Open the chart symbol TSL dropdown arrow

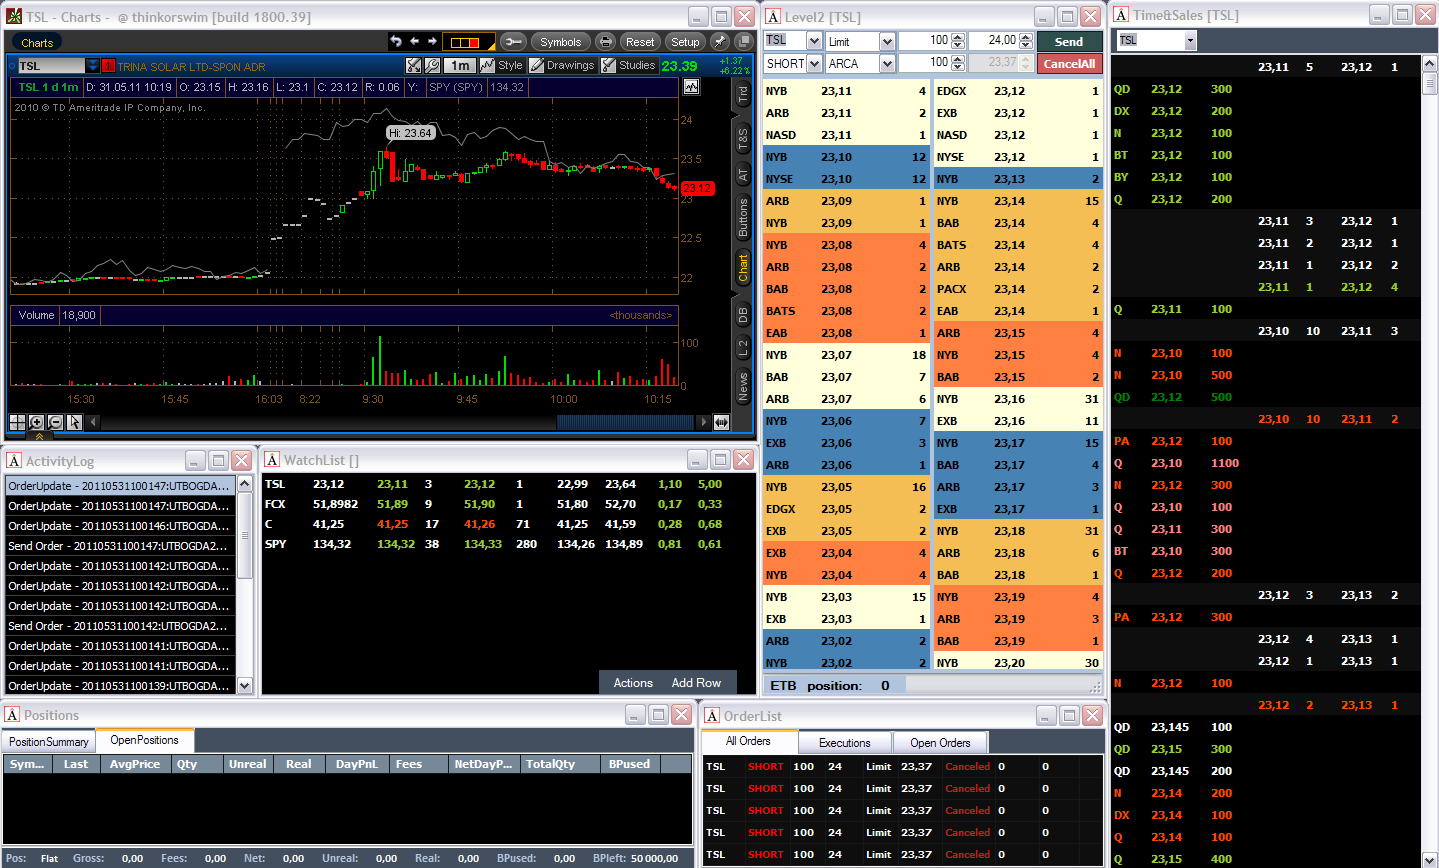[92, 66]
